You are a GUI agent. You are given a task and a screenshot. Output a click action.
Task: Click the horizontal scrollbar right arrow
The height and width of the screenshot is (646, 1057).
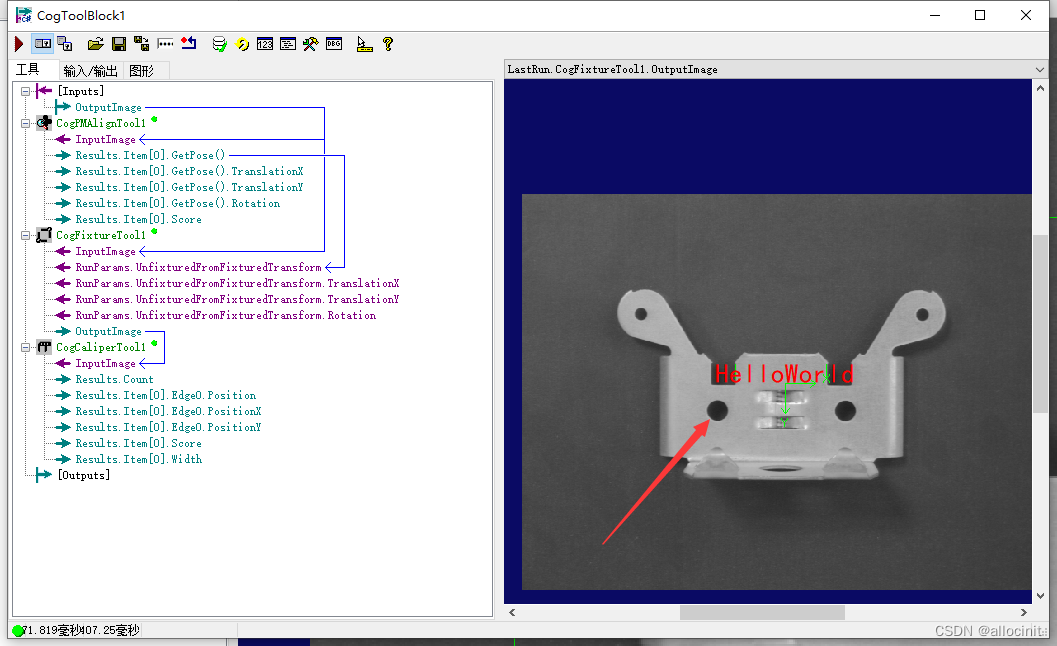click(1023, 612)
